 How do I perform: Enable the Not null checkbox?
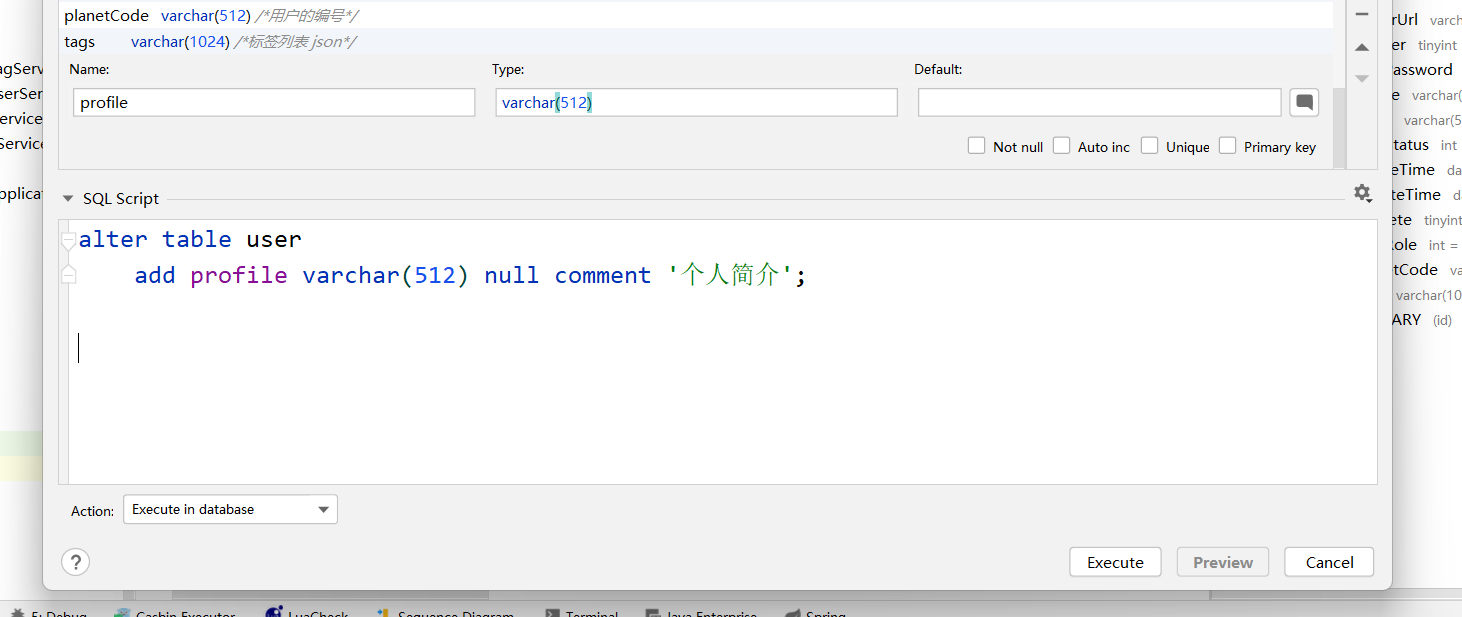tap(977, 146)
